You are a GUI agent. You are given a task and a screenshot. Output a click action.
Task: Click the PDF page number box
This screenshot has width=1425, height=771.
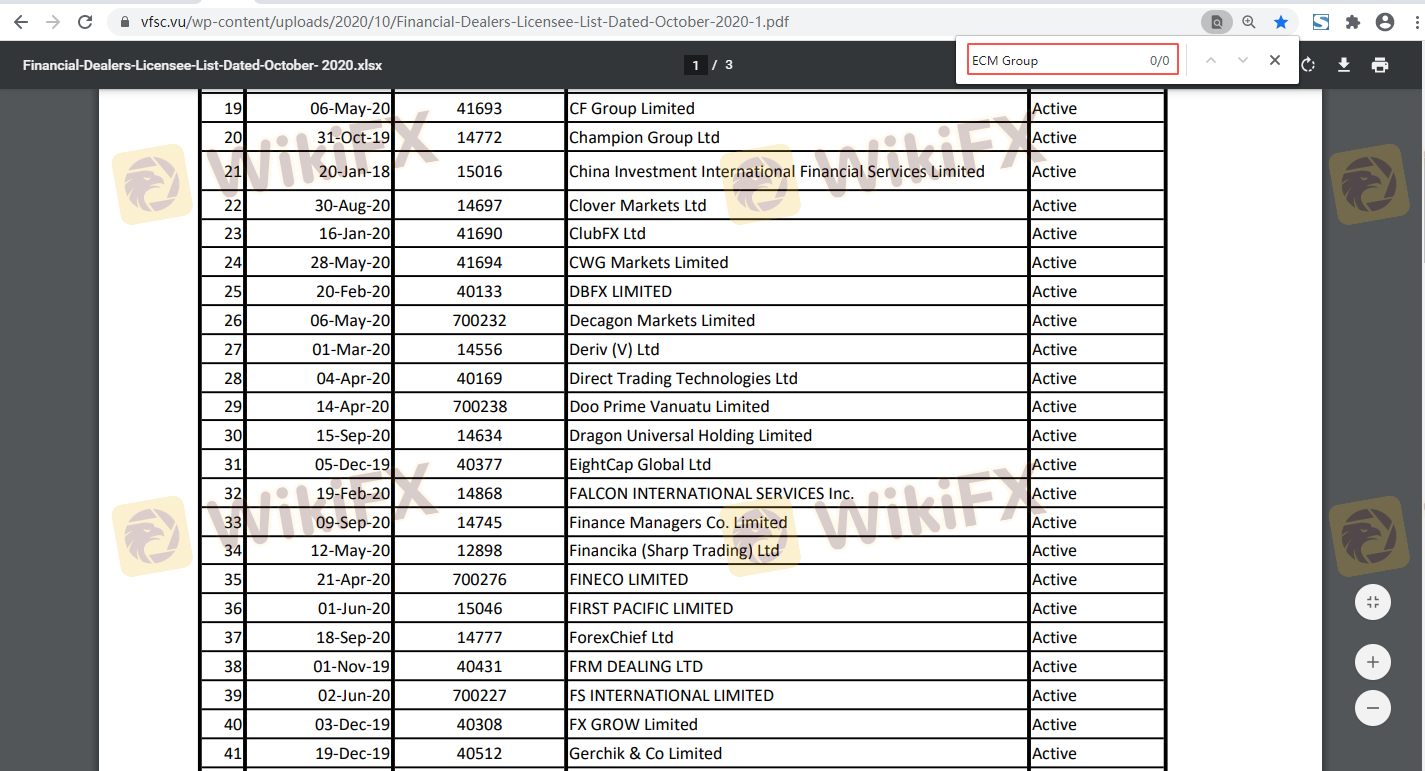(x=695, y=65)
